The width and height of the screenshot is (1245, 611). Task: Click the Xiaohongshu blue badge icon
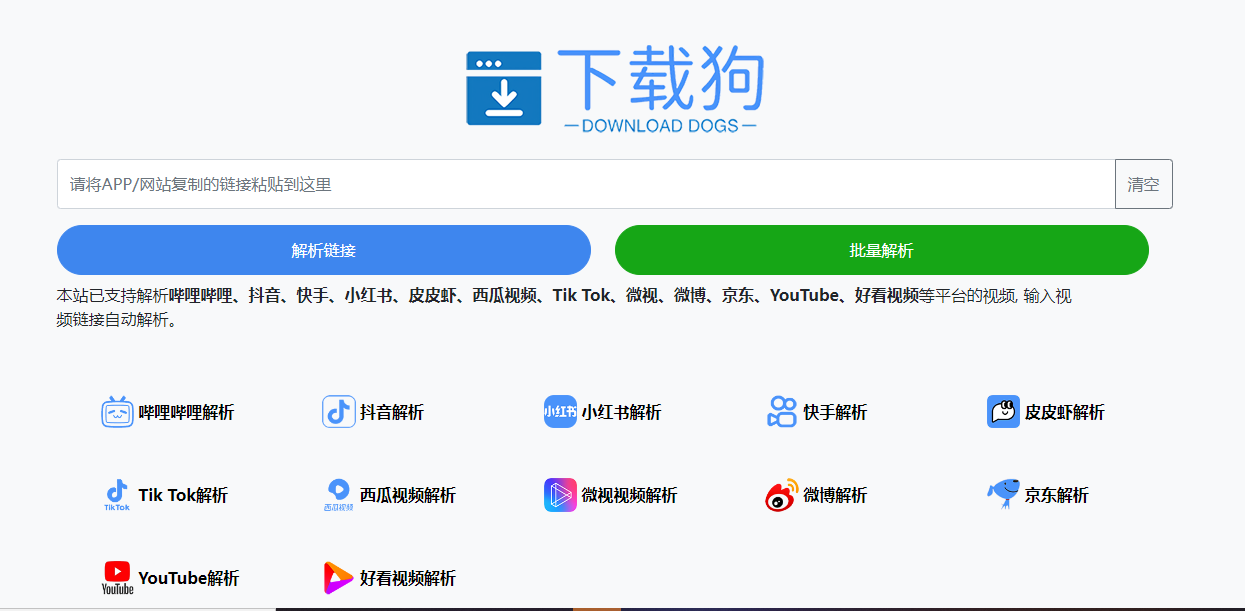[561, 412]
